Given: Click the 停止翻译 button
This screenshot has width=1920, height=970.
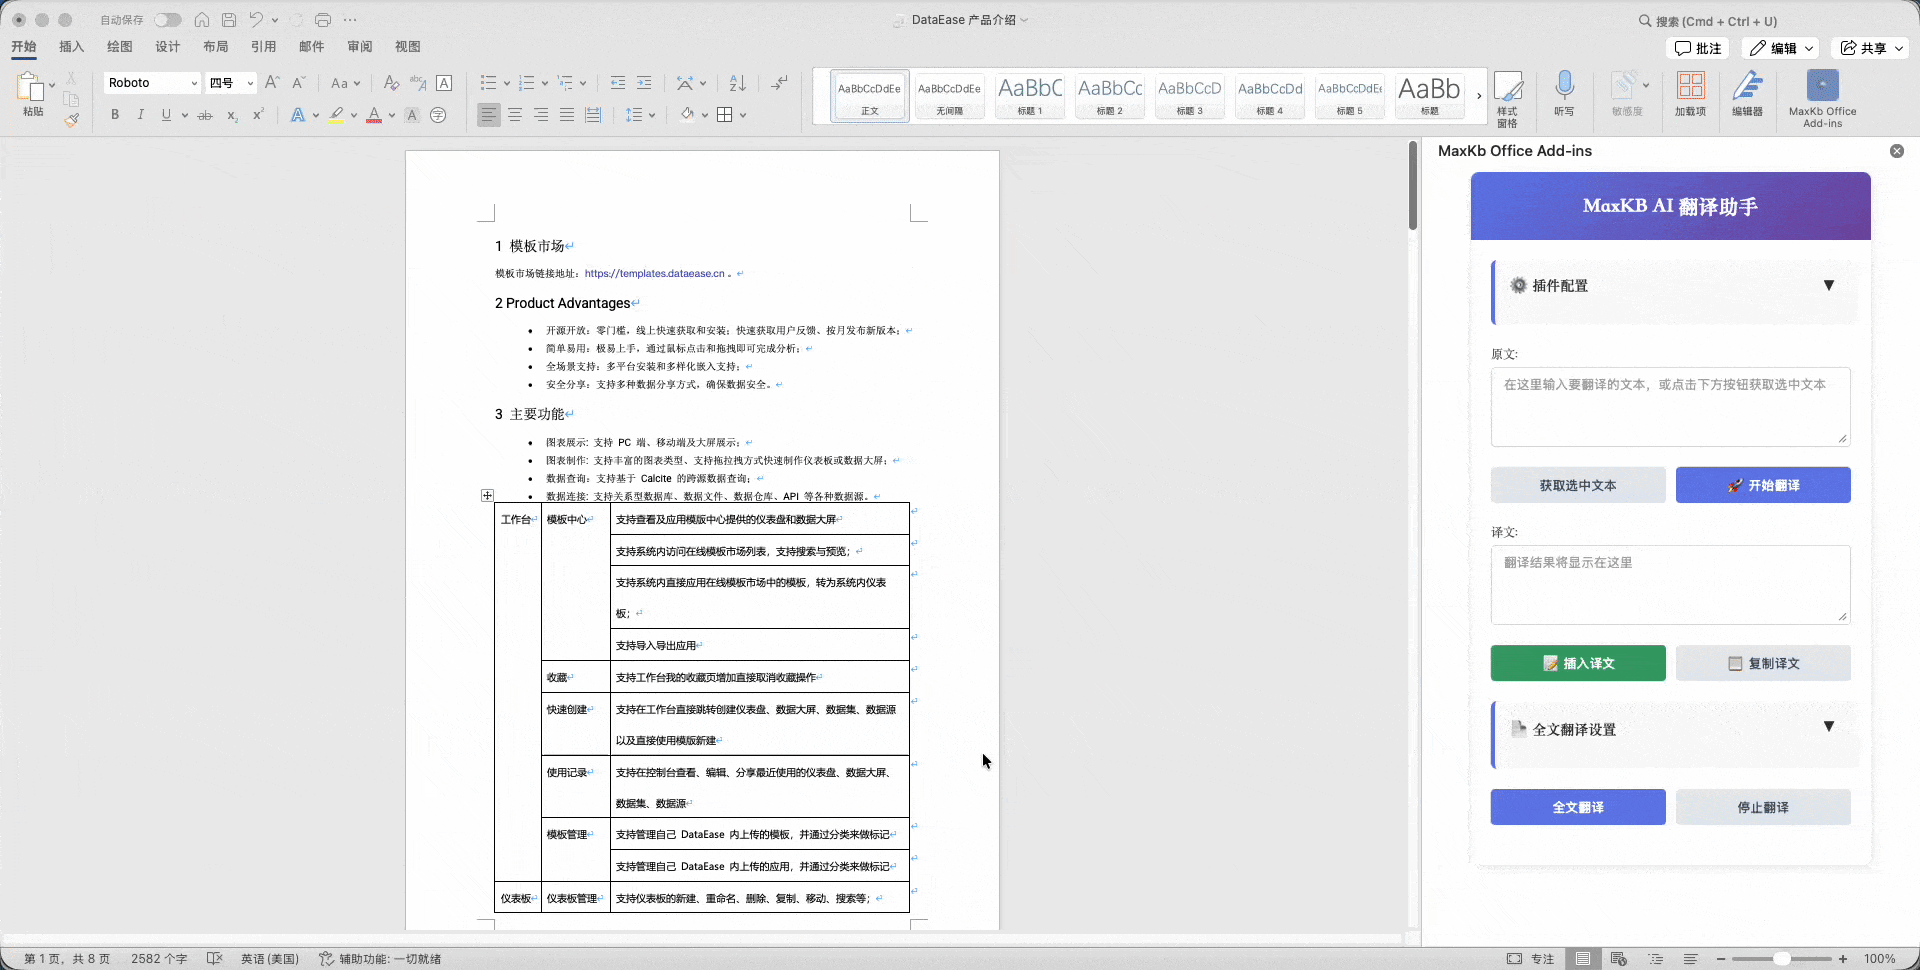Looking at the screenshot, I should 1763,807.
